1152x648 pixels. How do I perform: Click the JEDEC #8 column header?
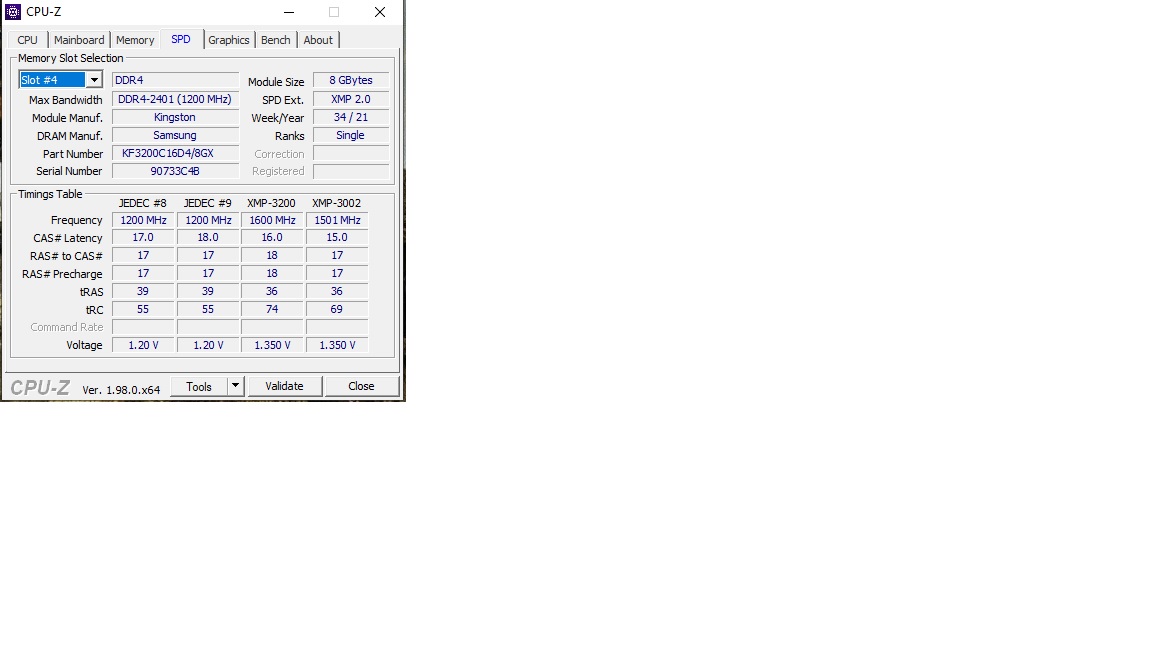143,203
